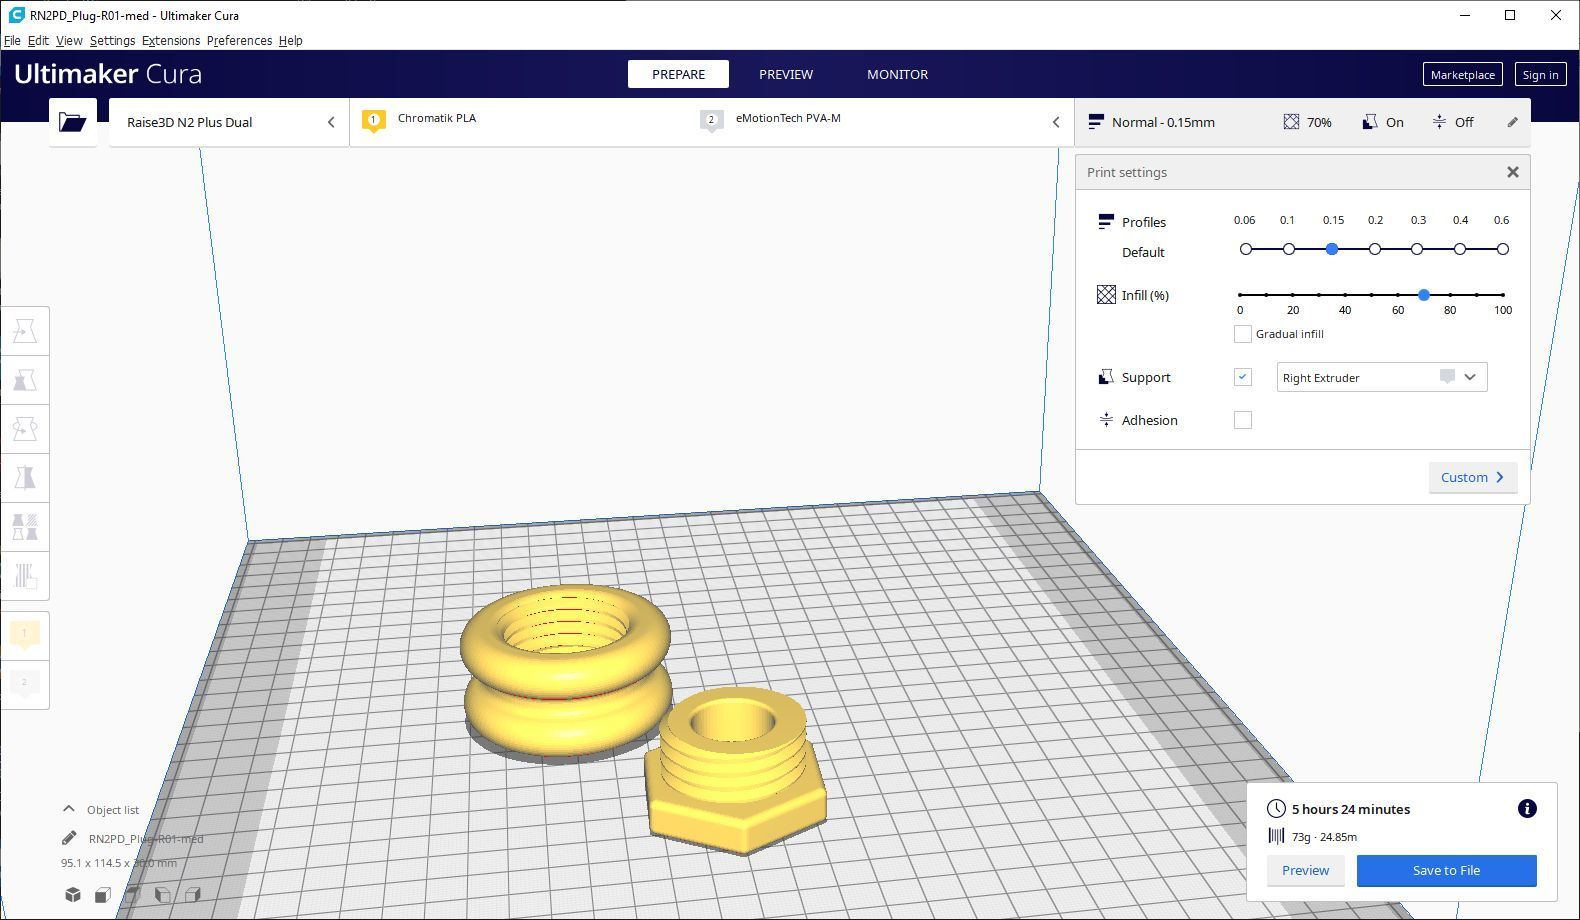The image size is (1580, 920).
Task: Click the PREPARE stage tab
Action: click(x=678, y=74)
